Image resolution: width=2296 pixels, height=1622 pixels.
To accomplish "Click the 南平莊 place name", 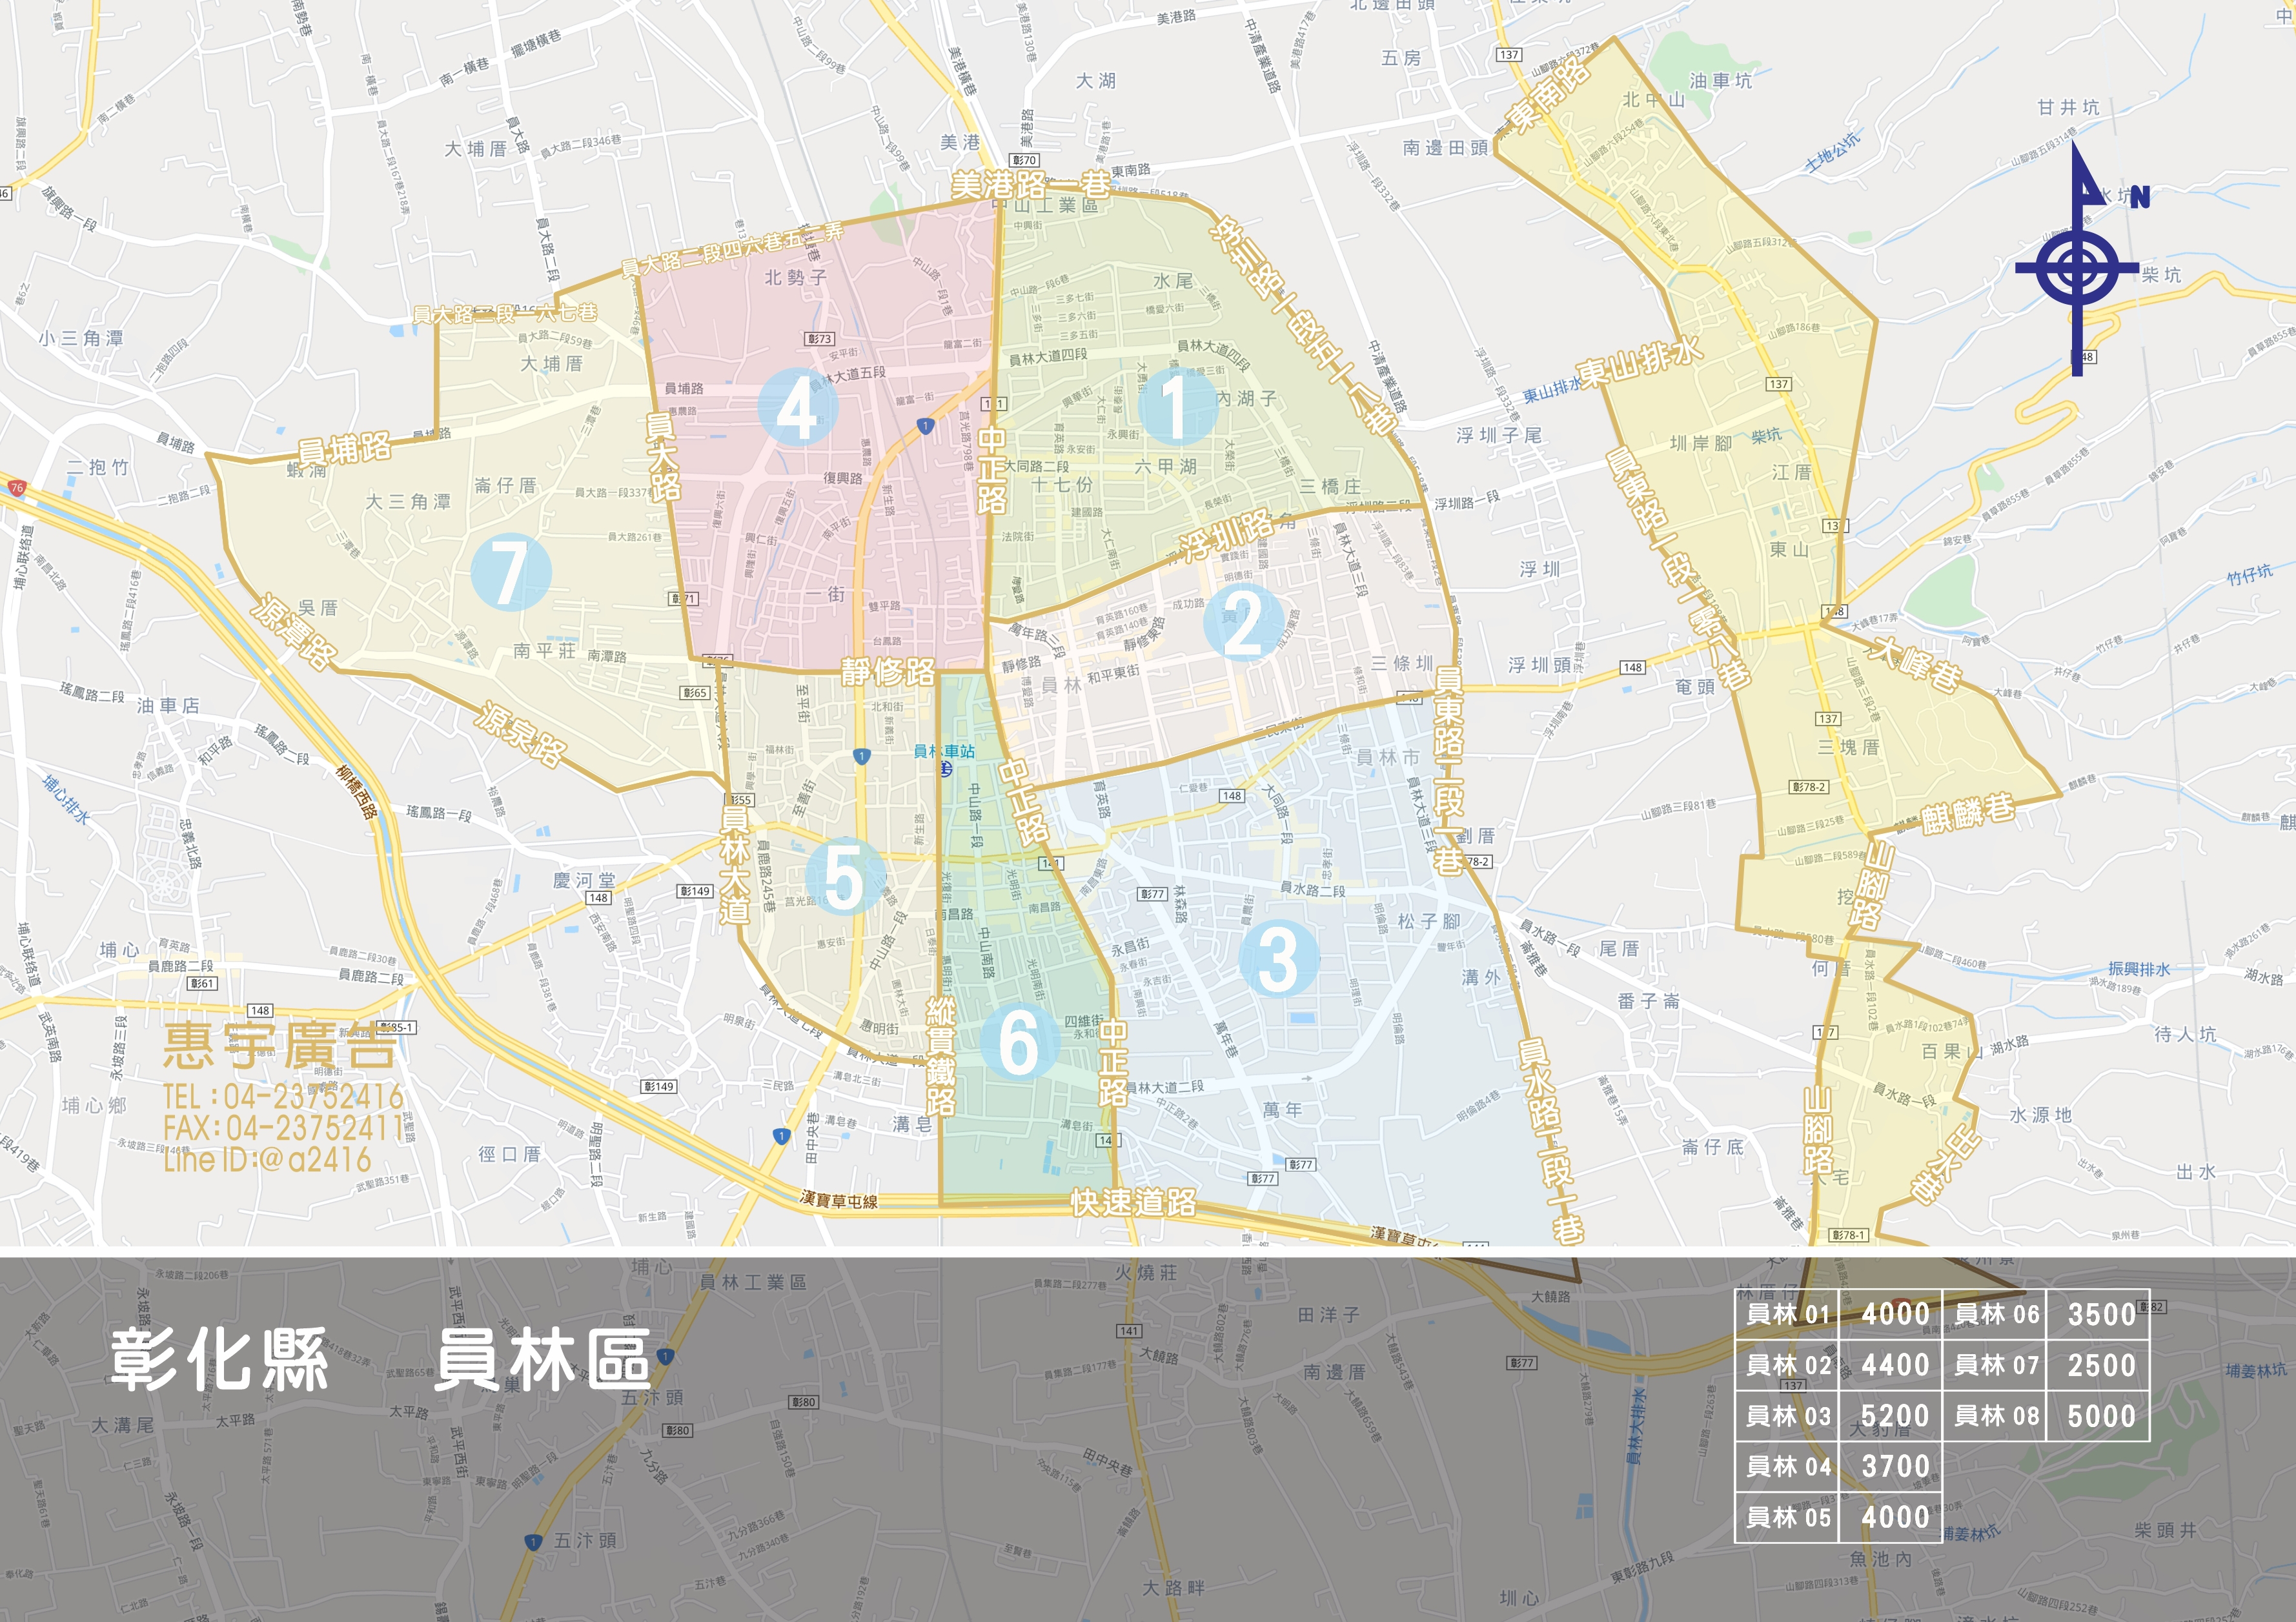I will (x=545, y=650).
